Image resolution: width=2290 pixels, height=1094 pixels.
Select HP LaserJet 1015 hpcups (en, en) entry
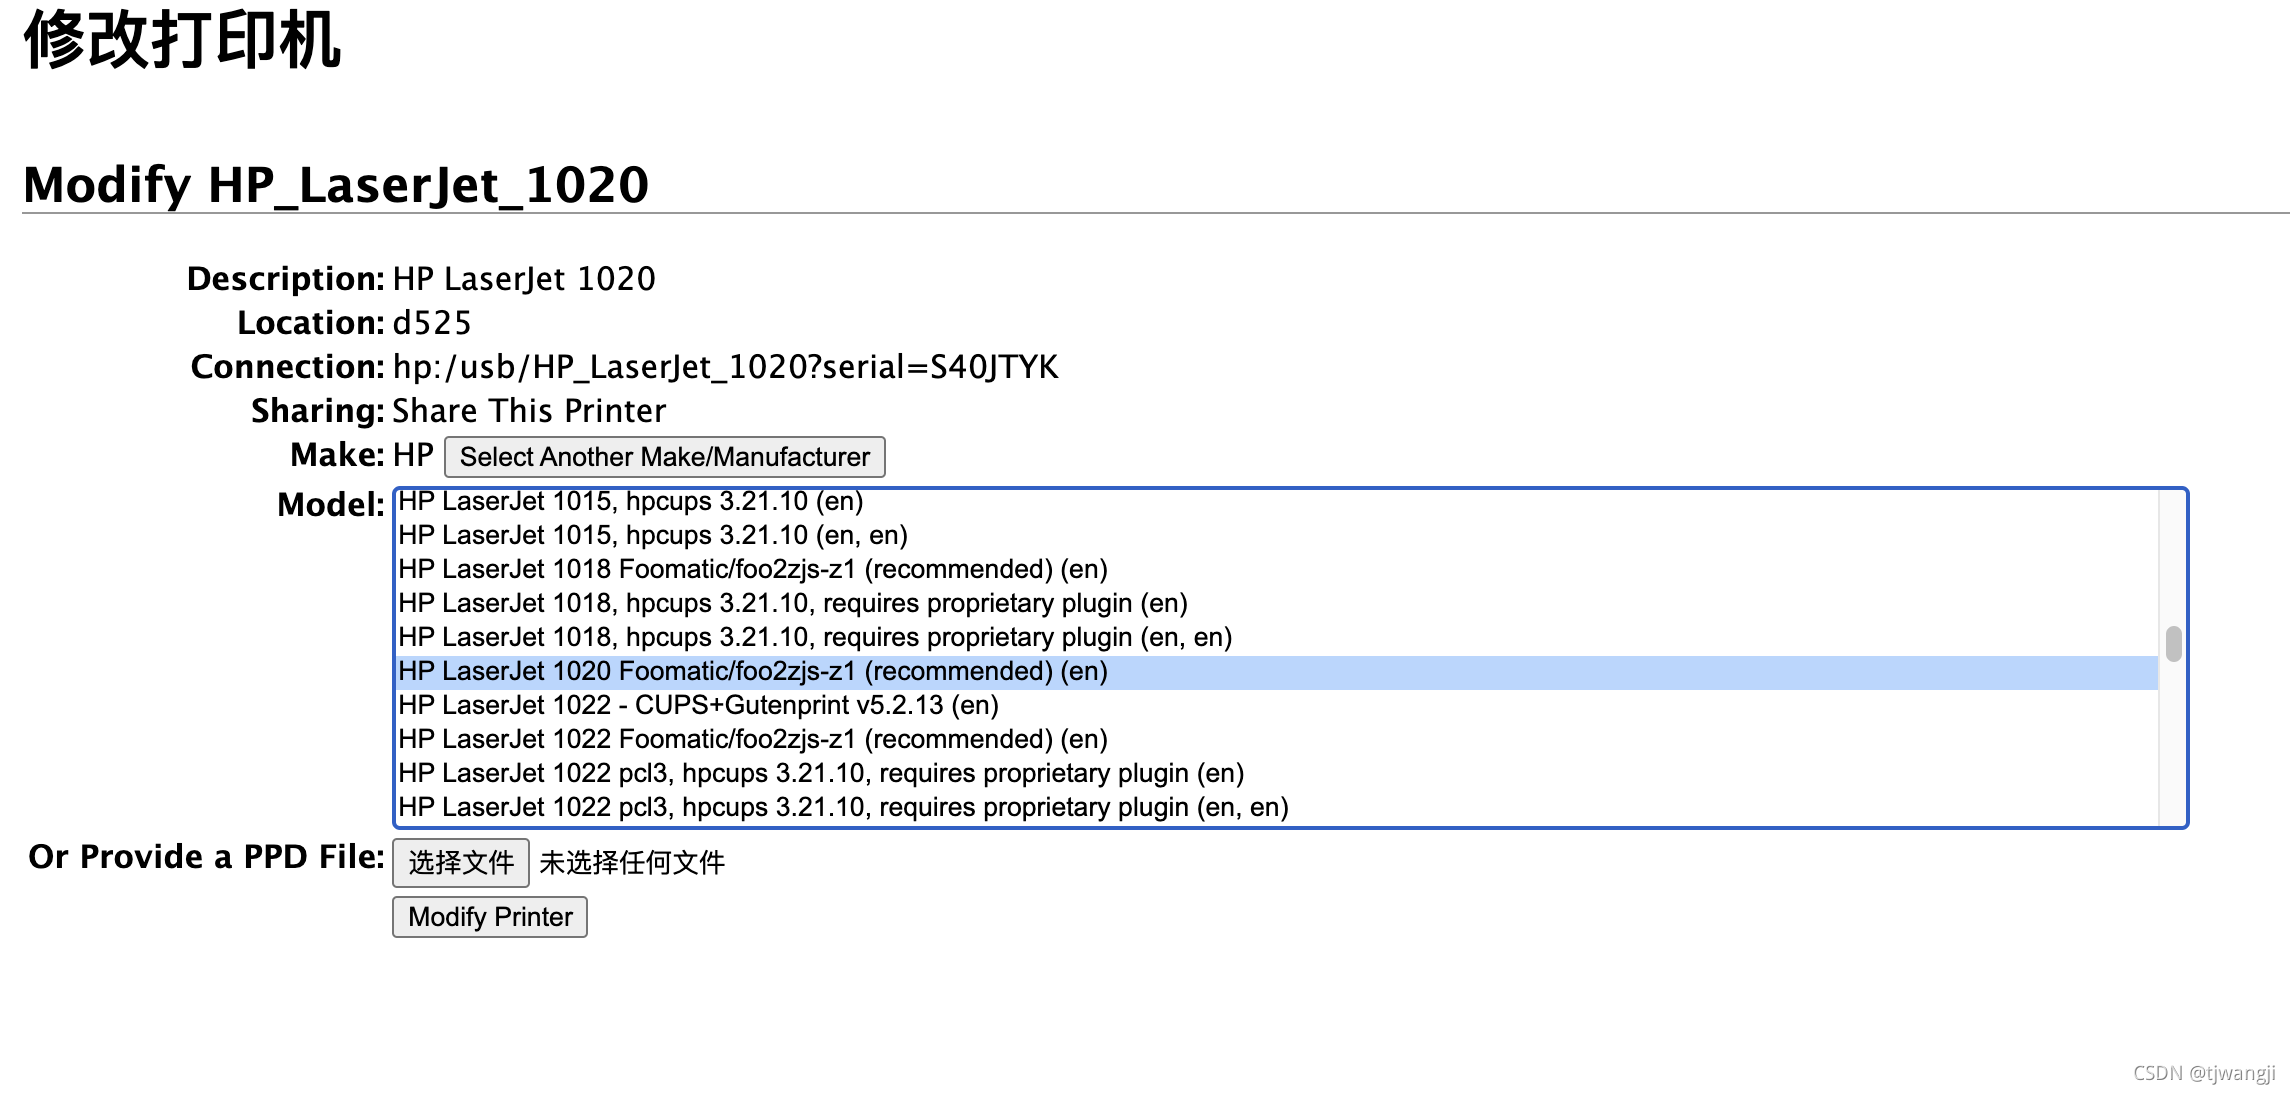[x=652, y=536]
